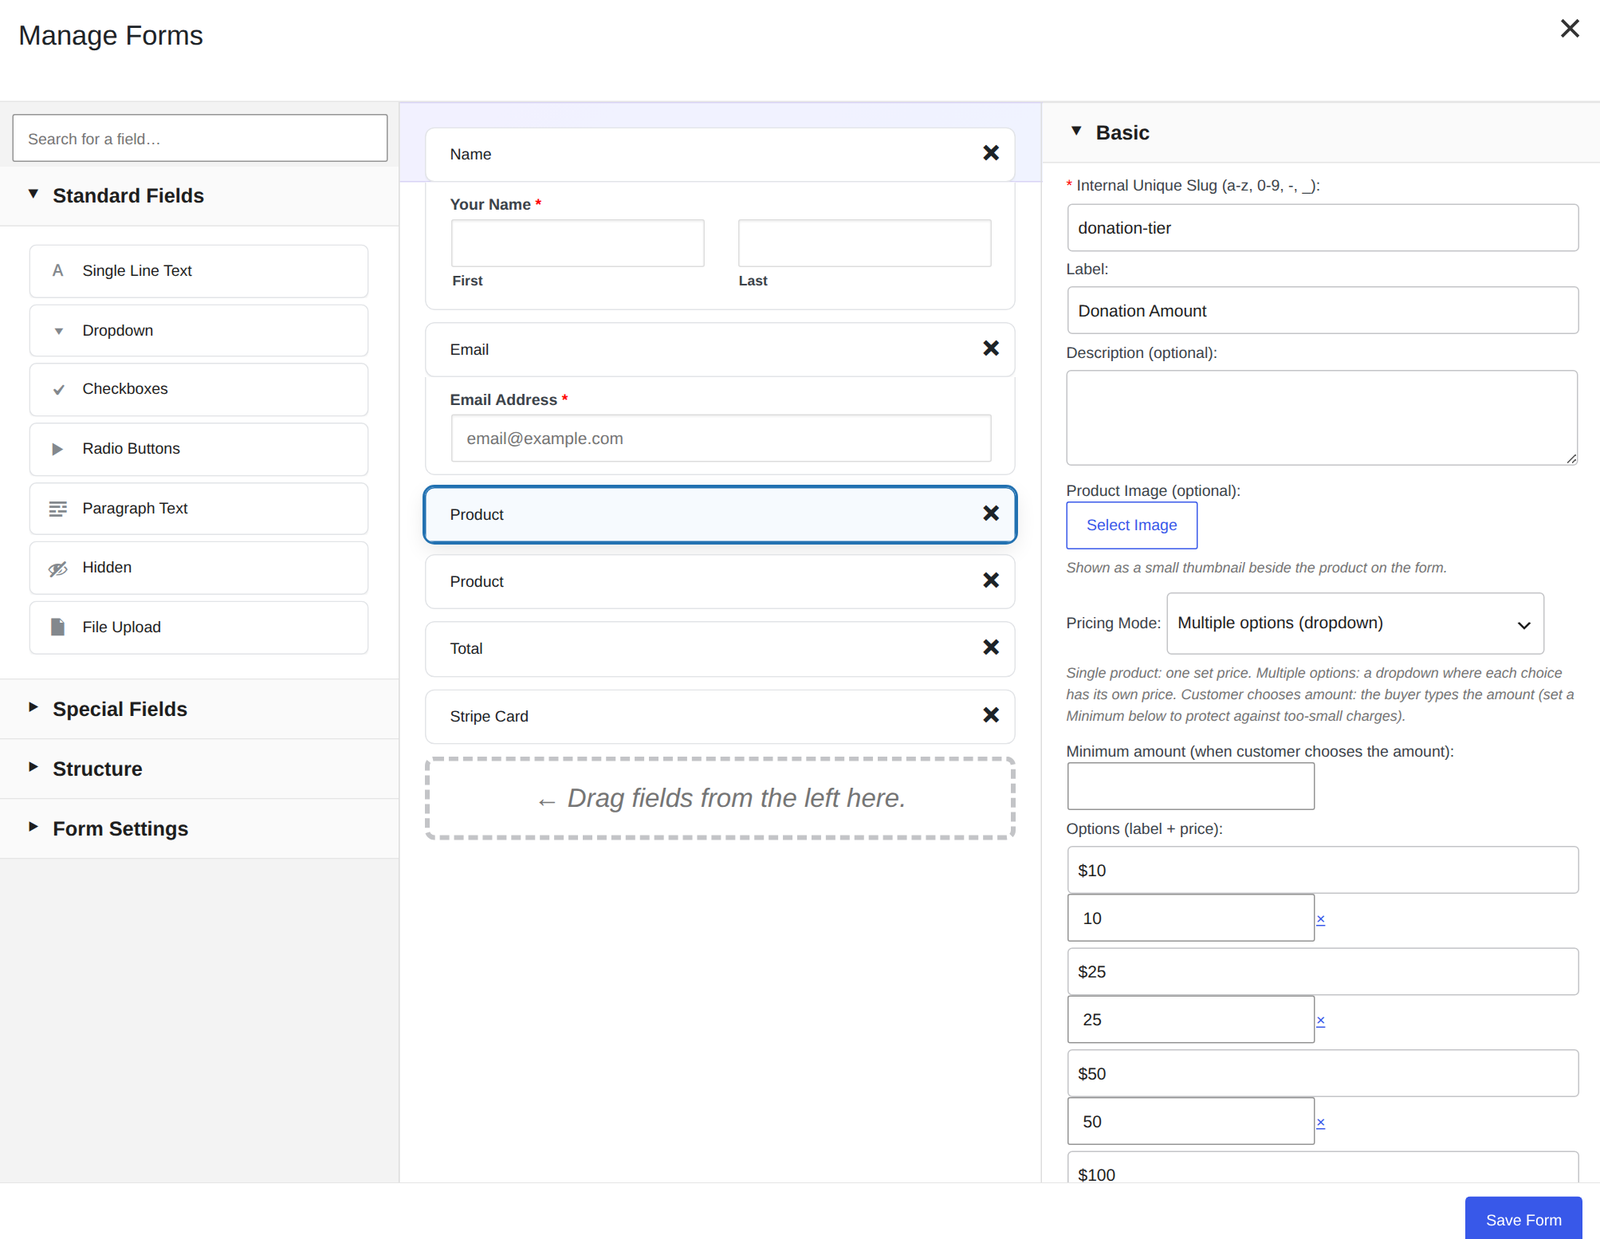Edit the Label input reading Donation Amount

1322,311
